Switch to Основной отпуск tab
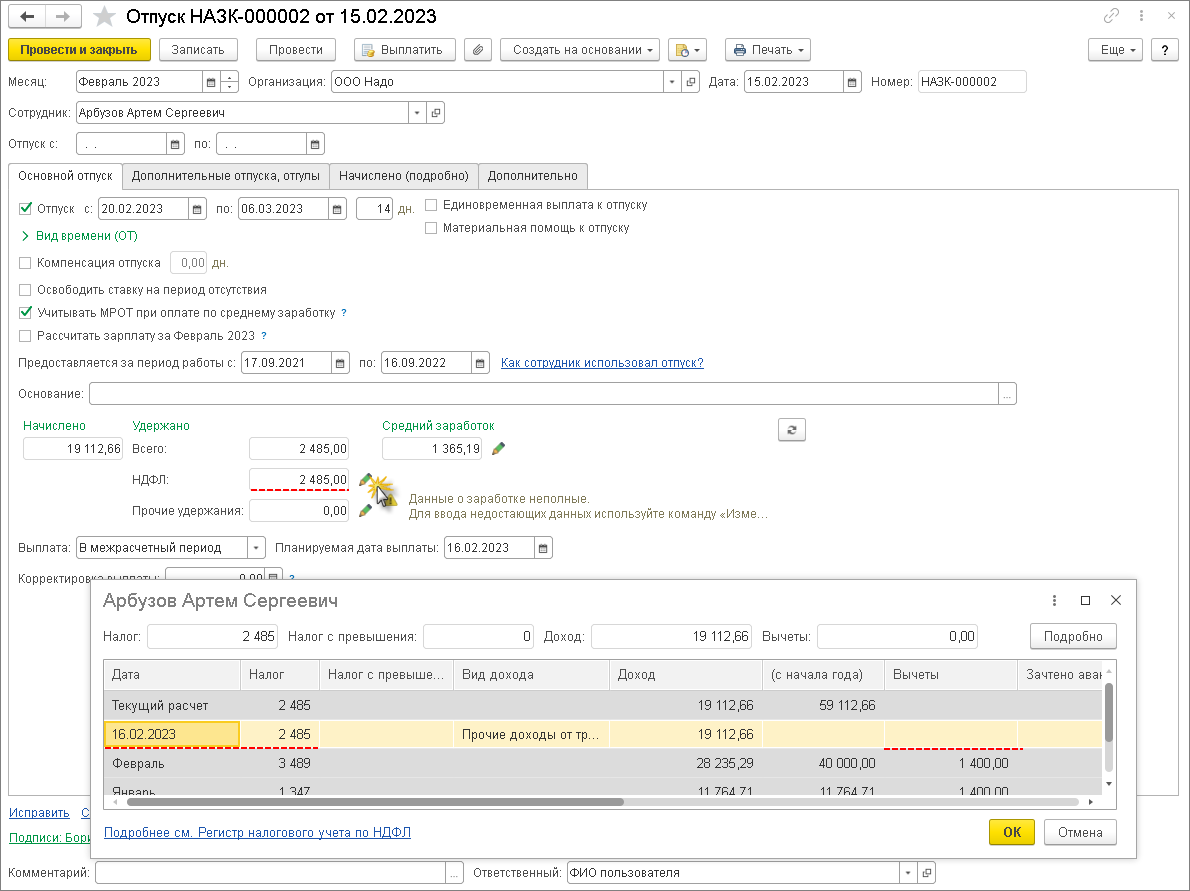This screenshot has width=1190, height=891. [65, 175]
